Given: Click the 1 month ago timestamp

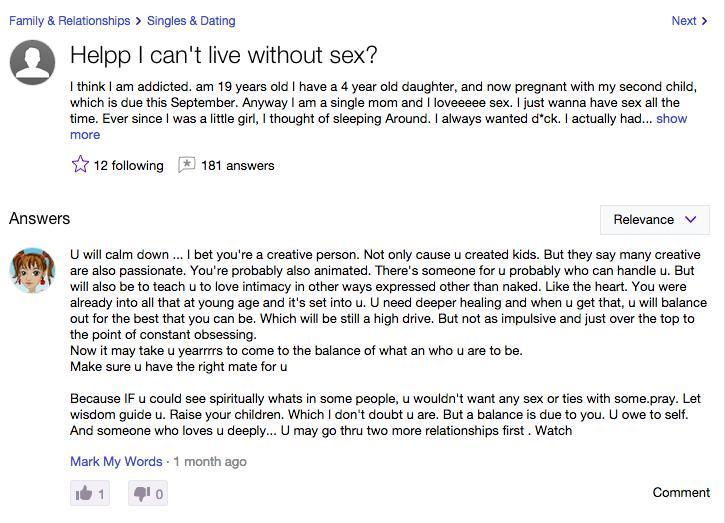Looking at the screenshot, I should click(x=210, y=461).
